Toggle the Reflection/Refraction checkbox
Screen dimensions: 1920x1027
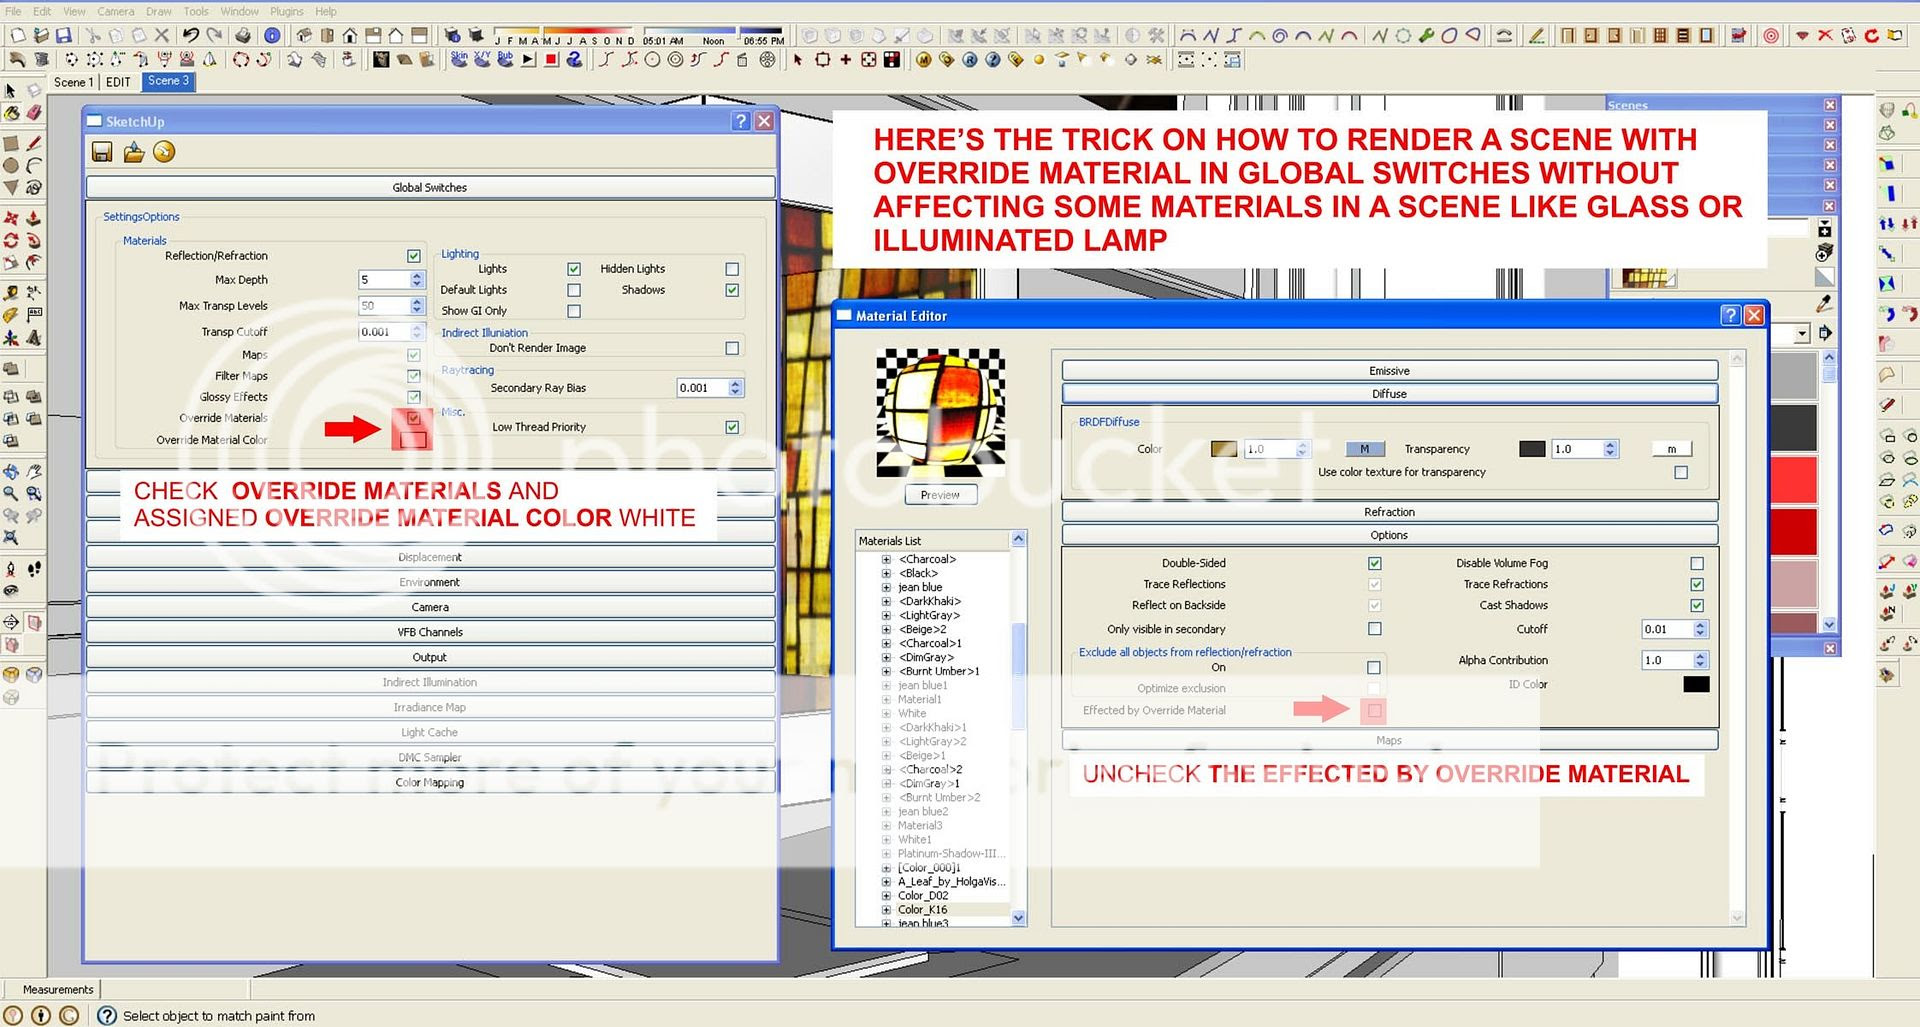(x=414, y=256)
